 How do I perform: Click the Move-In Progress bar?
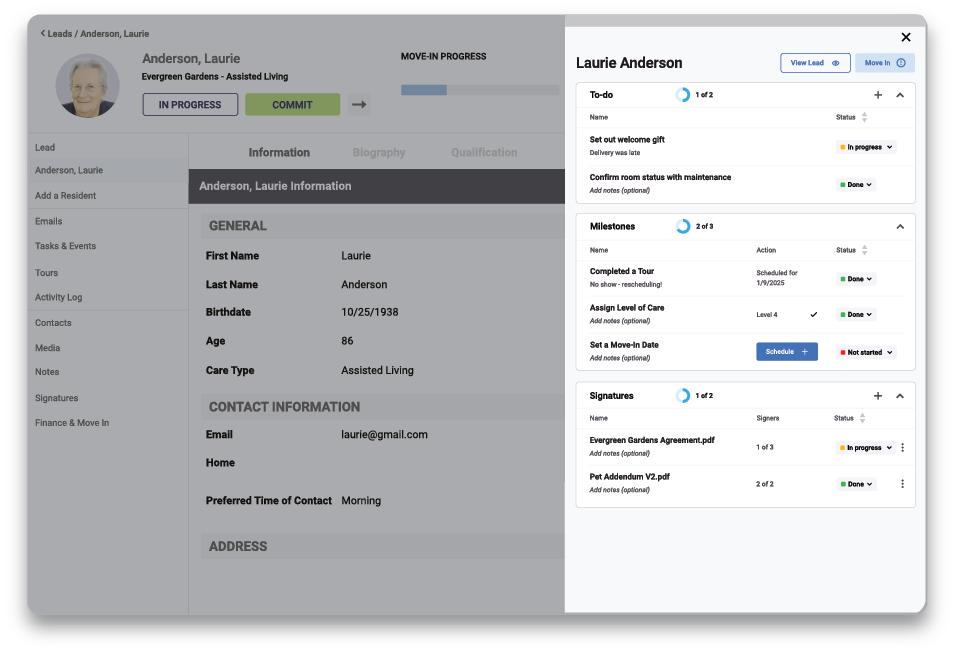coord(480,90)
